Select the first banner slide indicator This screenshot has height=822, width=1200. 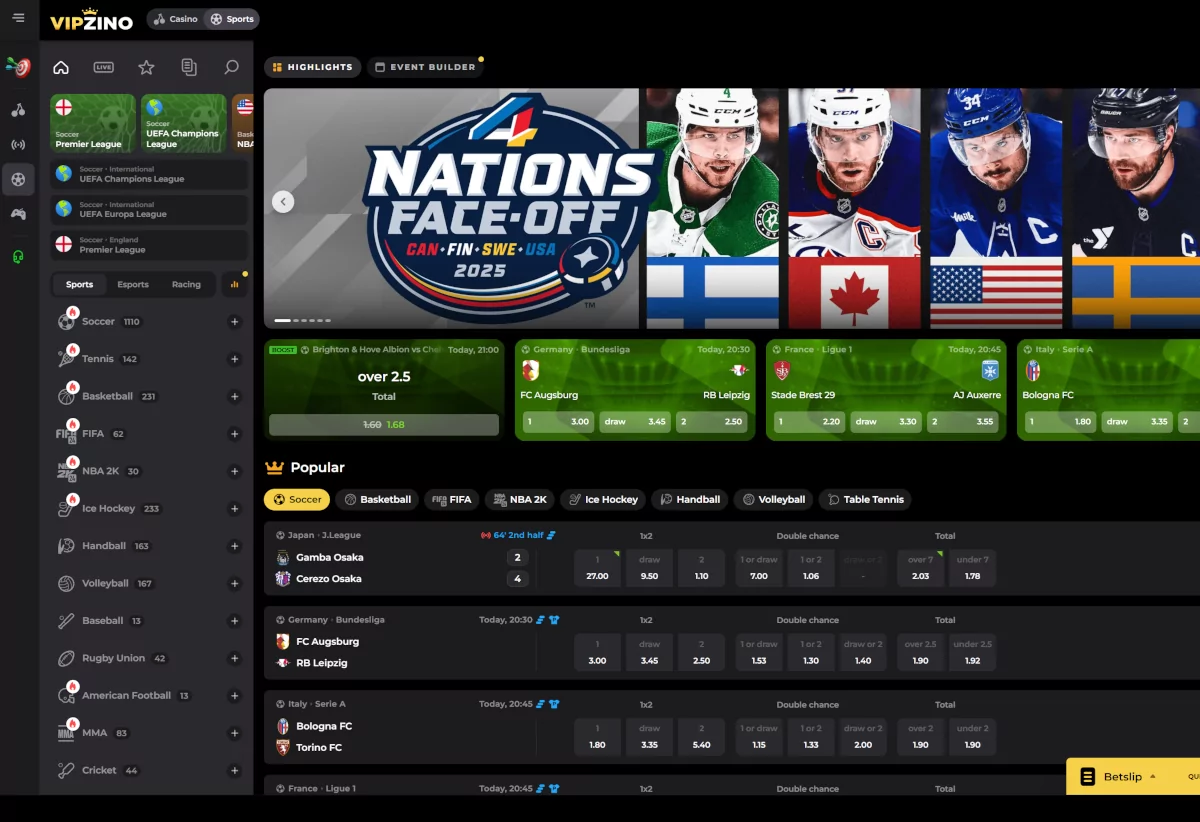click(282, 320)
